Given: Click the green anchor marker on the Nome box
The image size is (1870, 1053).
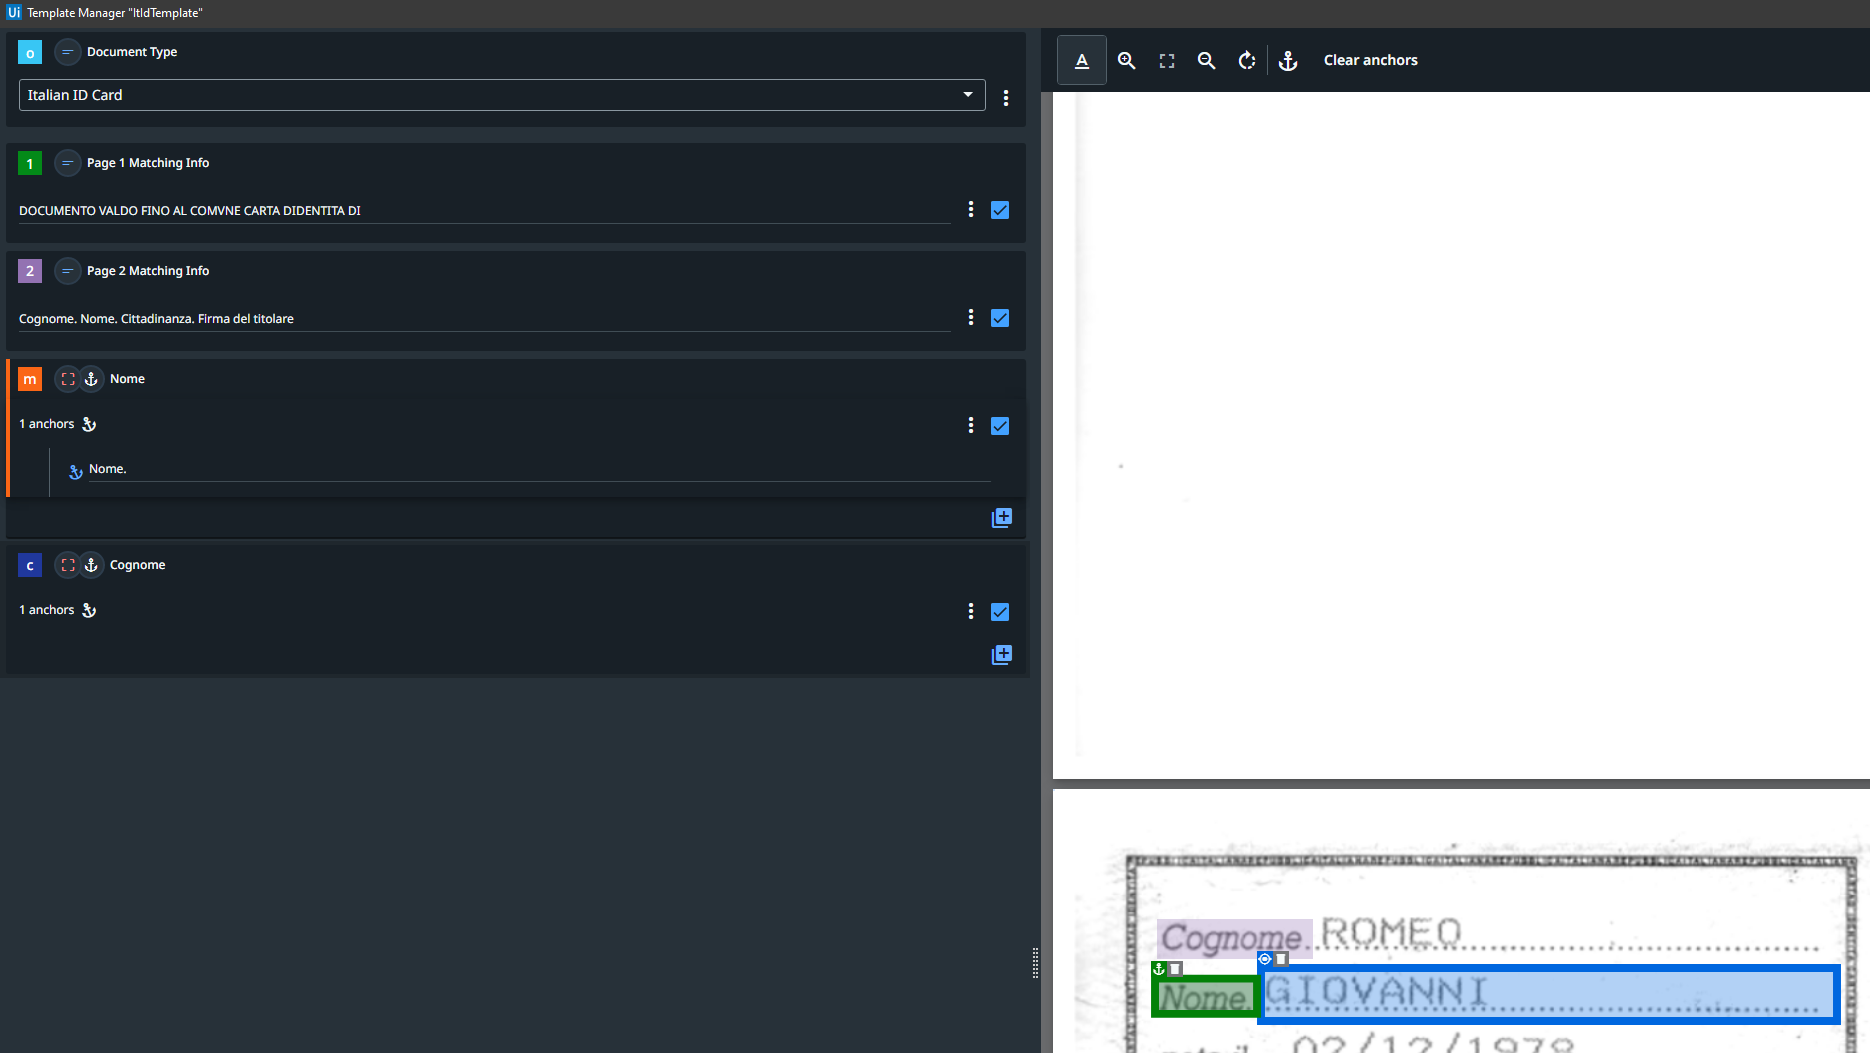Looking at the screenshot, I should click(1160, 969).
